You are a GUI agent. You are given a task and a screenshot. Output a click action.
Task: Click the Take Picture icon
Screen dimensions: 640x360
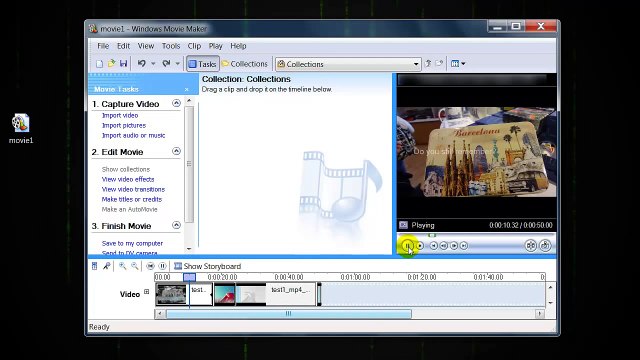pyautogui.click(x=545, y=245)
